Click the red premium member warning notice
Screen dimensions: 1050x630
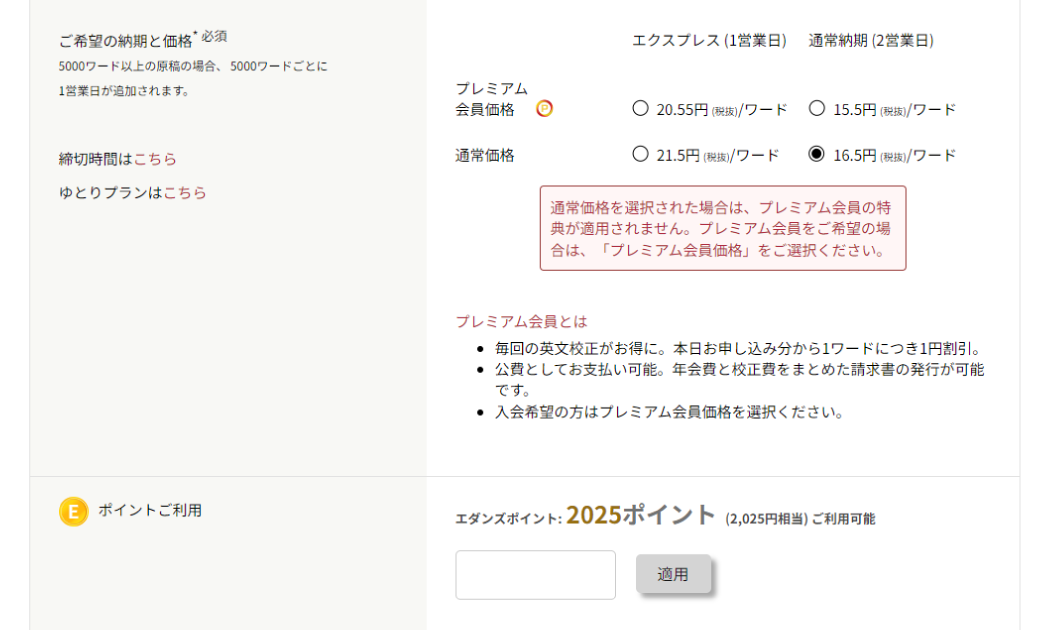[x=723, y=228]
